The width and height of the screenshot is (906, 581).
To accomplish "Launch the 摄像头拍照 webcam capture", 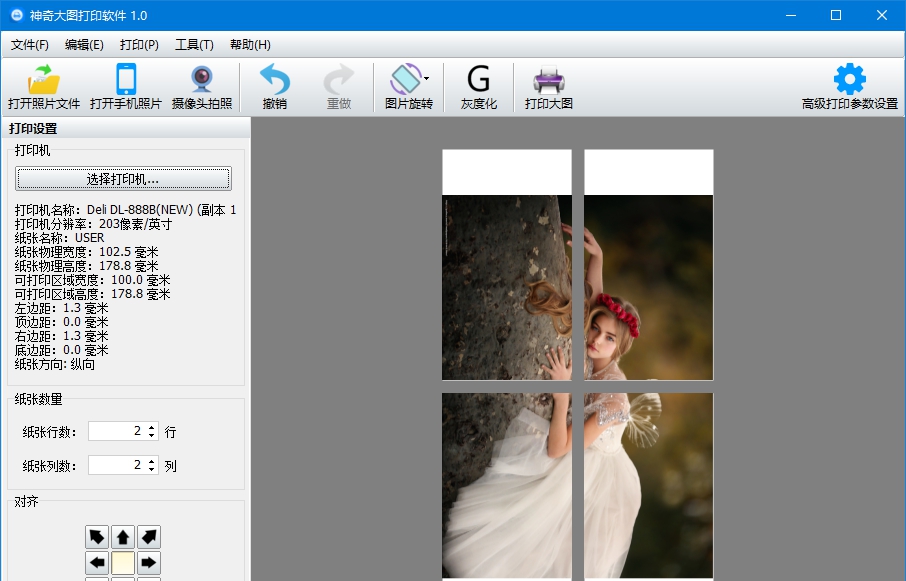I will 202,80.
